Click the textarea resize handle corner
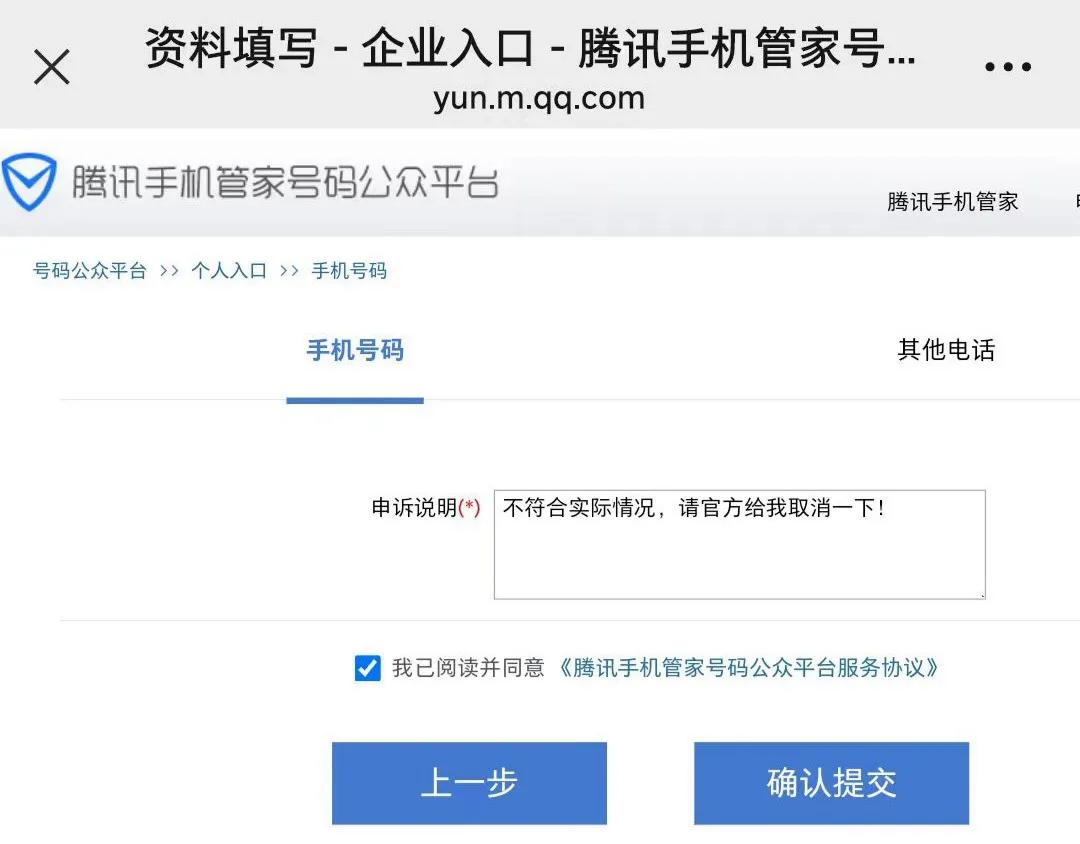 coord(982,595)
